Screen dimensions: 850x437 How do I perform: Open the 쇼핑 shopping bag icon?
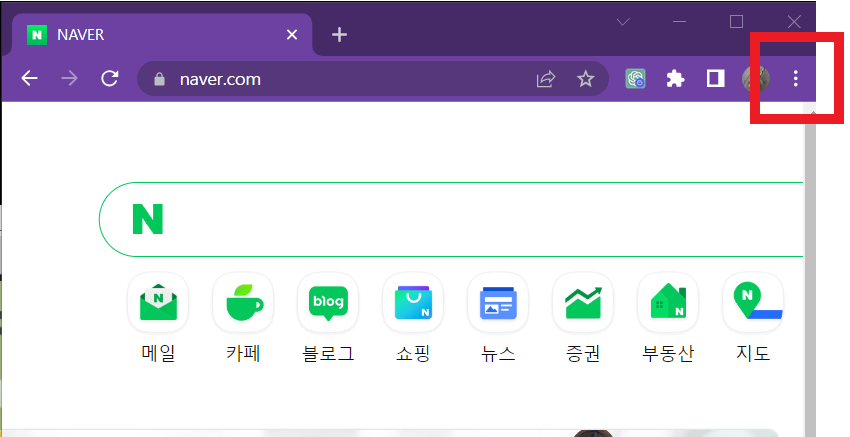click(x=413, y=302)
